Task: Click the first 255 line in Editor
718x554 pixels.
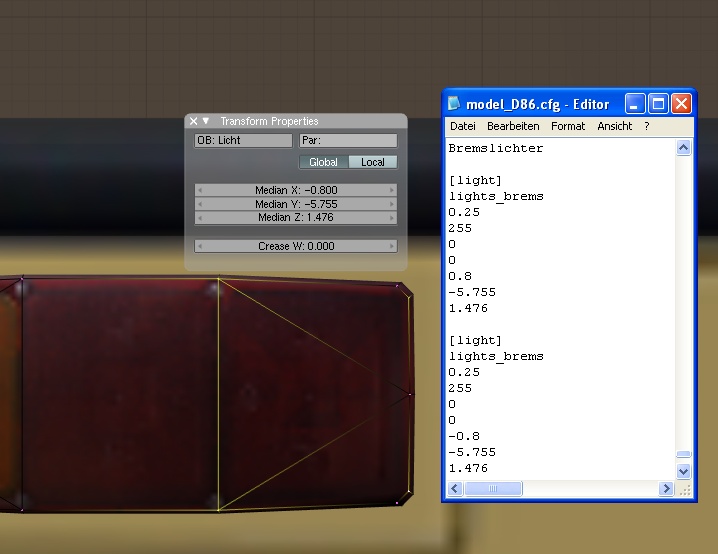Action: click(460, 228)
